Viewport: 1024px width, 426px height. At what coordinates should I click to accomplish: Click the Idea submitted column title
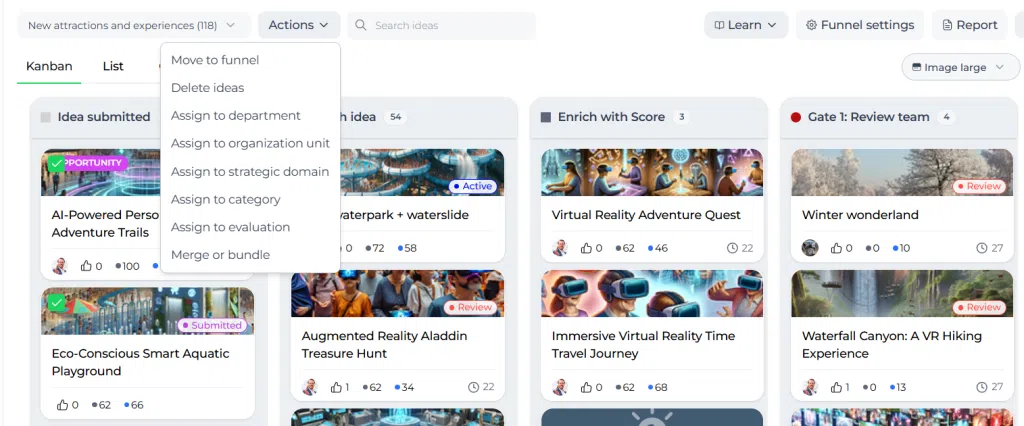(104, 117)
